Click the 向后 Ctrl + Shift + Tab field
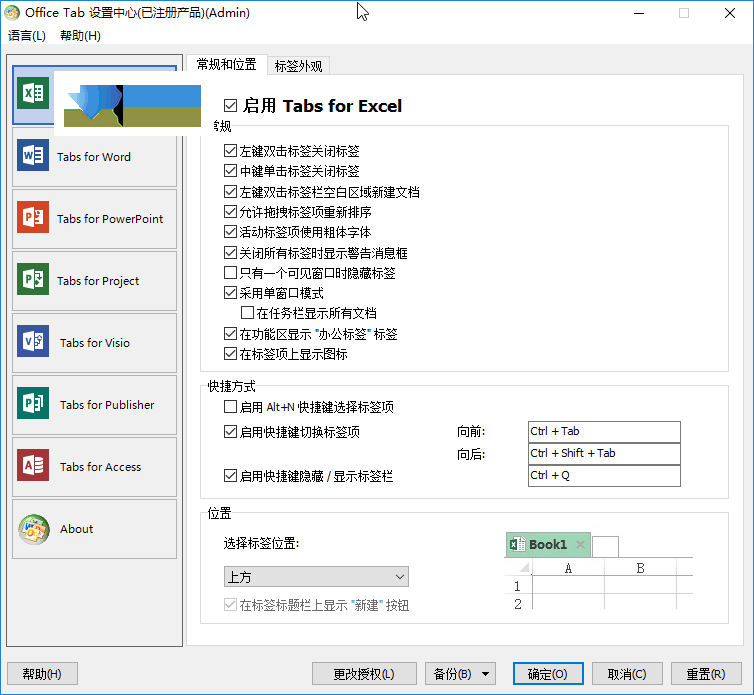Screen dimensions: 754x695 click(604, 454)
